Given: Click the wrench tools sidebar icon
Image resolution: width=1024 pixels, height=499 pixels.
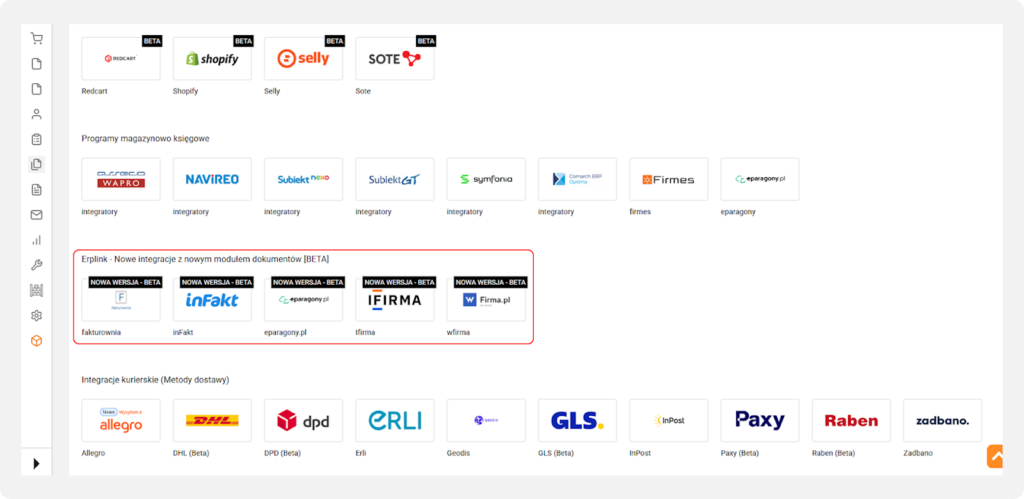Looking at the screenshot, I should pyautogui.click(x=37, y=265).
